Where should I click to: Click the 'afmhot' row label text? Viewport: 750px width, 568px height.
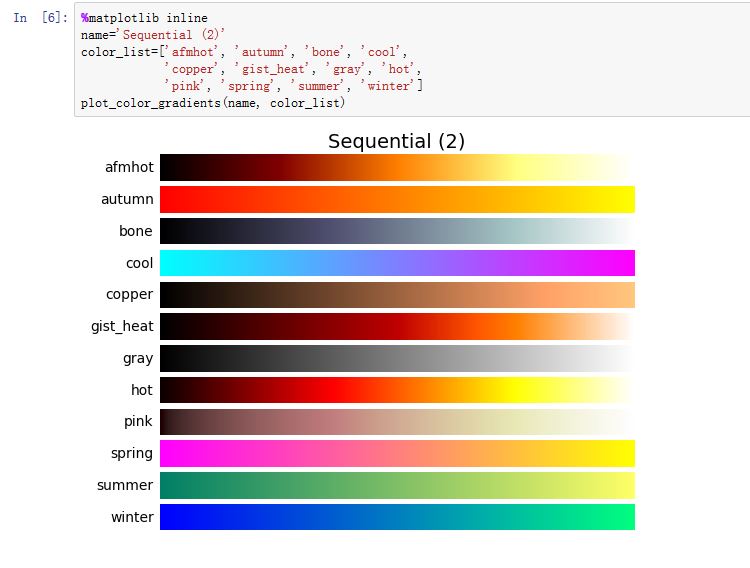pyautogui.click(x=129, y=167)
